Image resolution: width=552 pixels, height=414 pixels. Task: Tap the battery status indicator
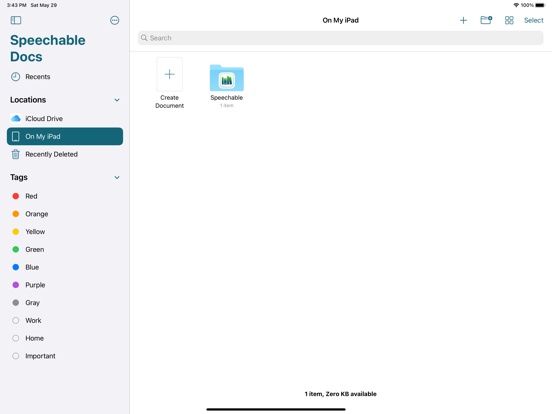[540, 5]
